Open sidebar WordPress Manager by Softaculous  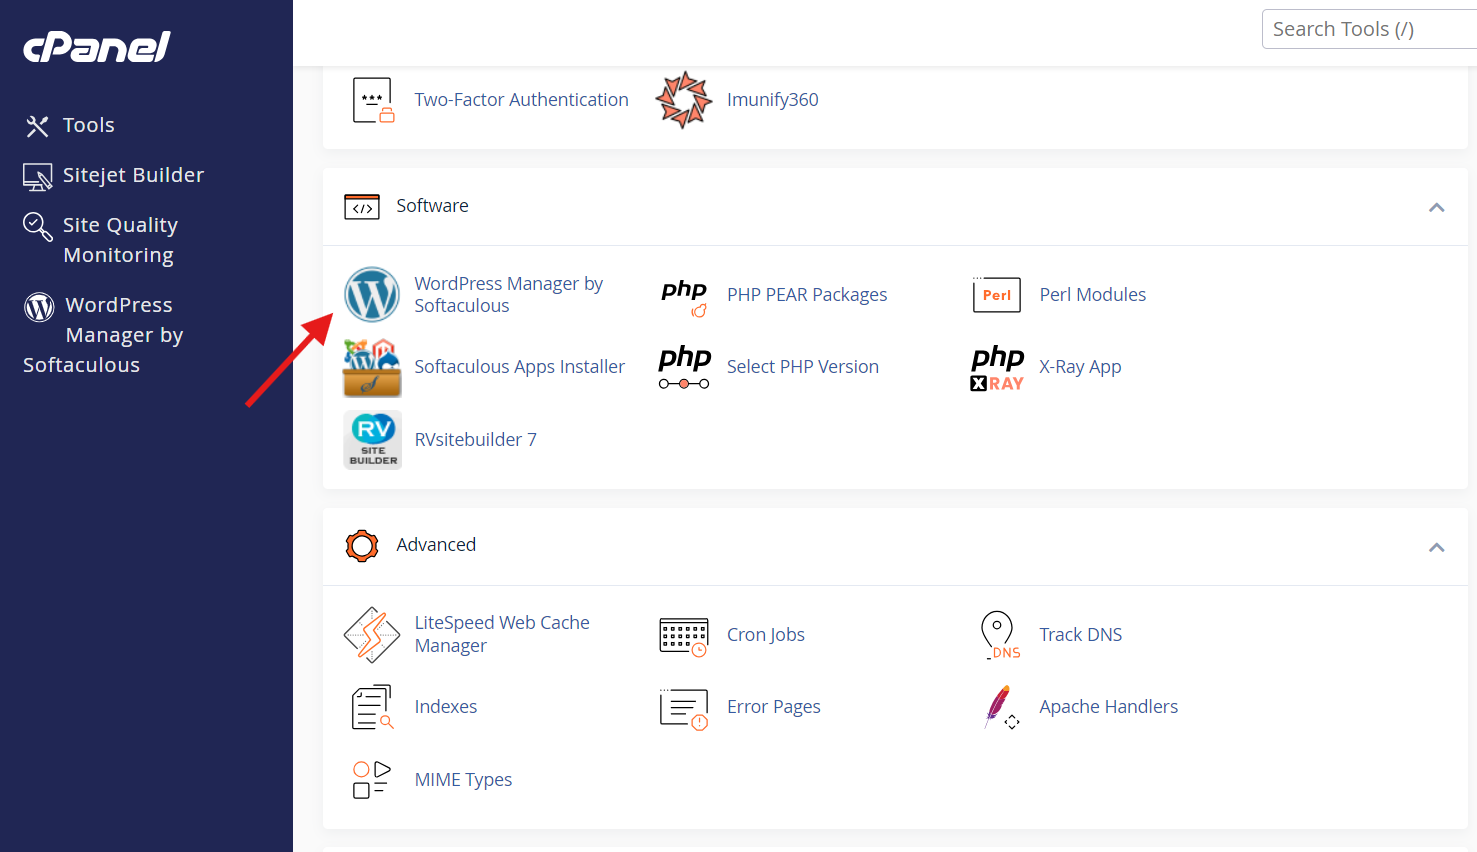104,335
